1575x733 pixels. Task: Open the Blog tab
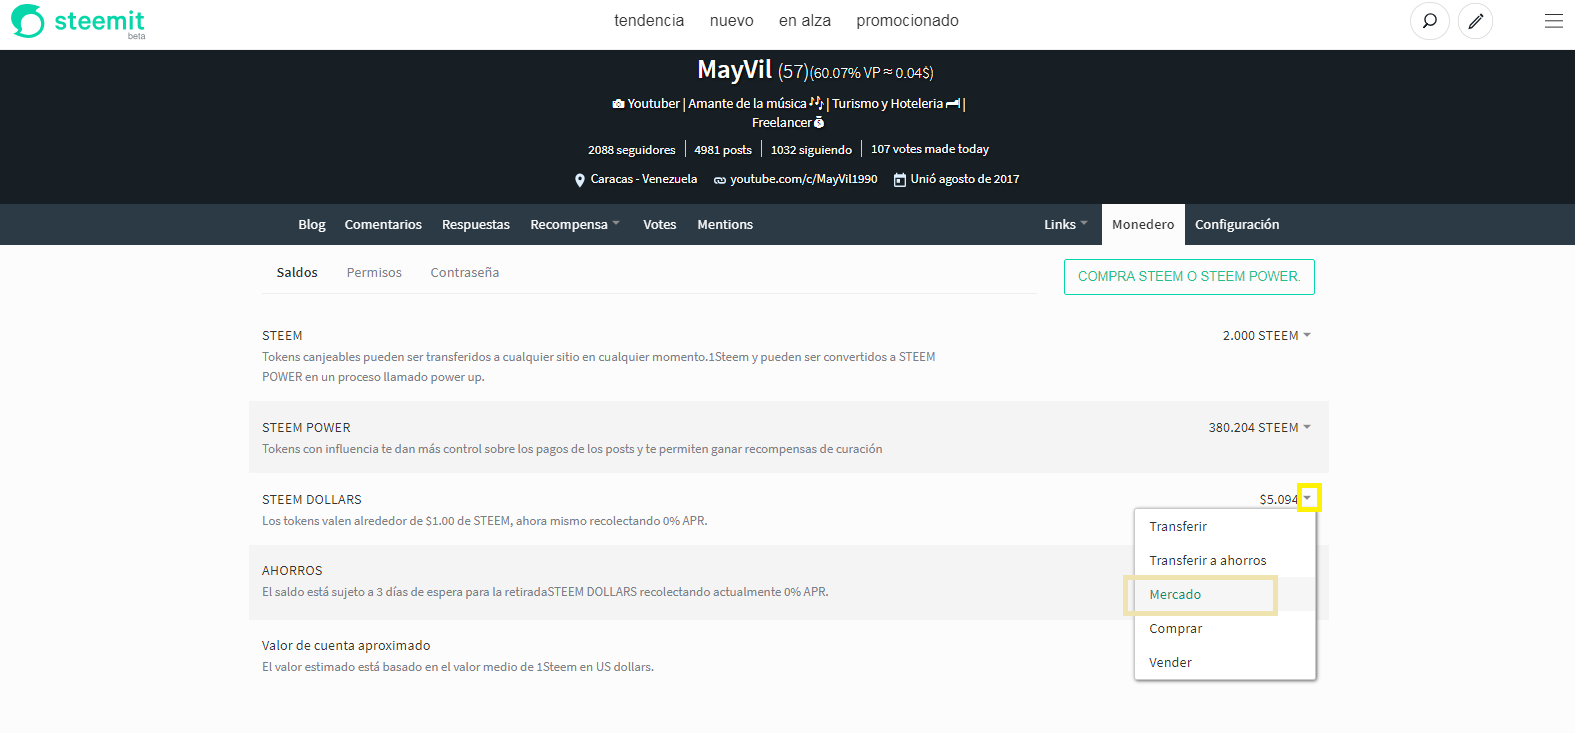point(312,225)
